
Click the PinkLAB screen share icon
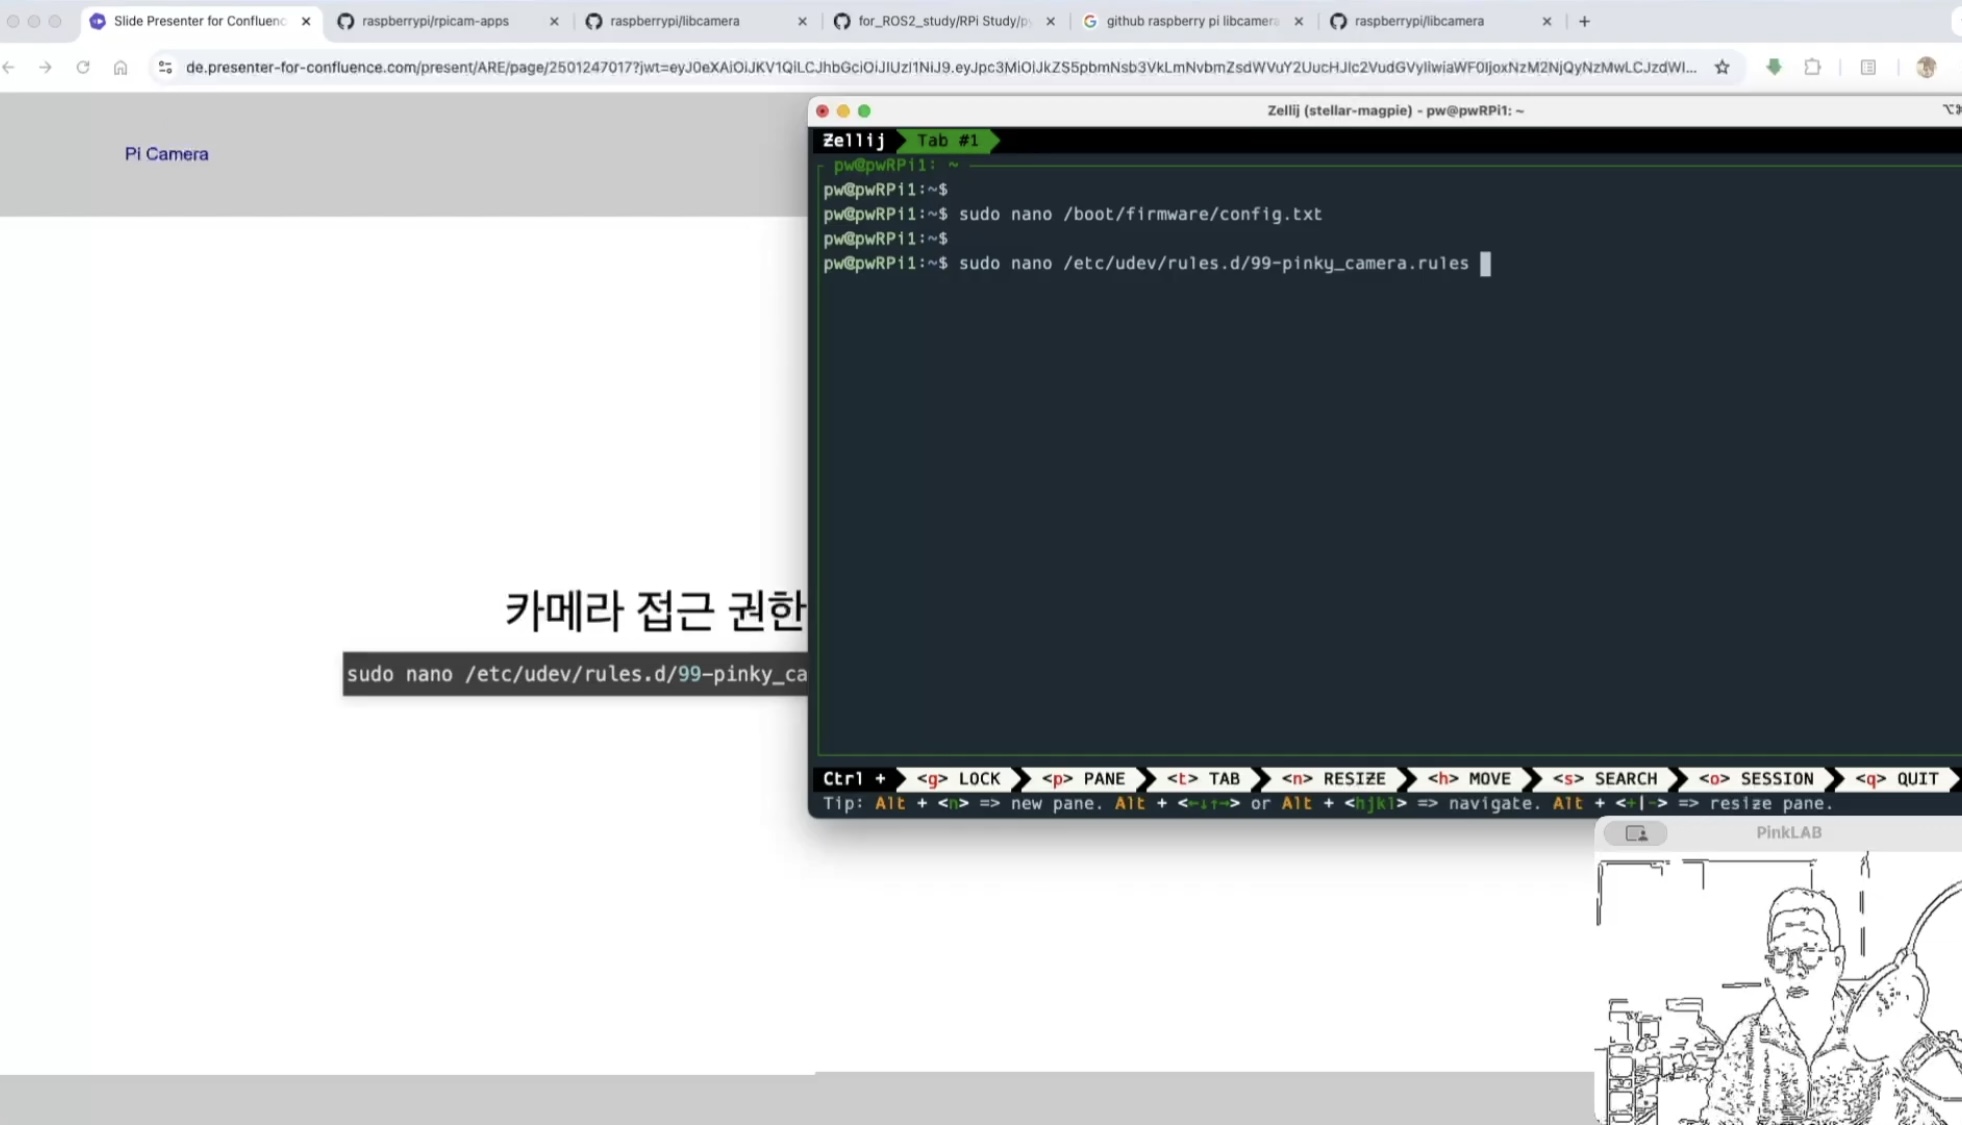[1636, 833]
